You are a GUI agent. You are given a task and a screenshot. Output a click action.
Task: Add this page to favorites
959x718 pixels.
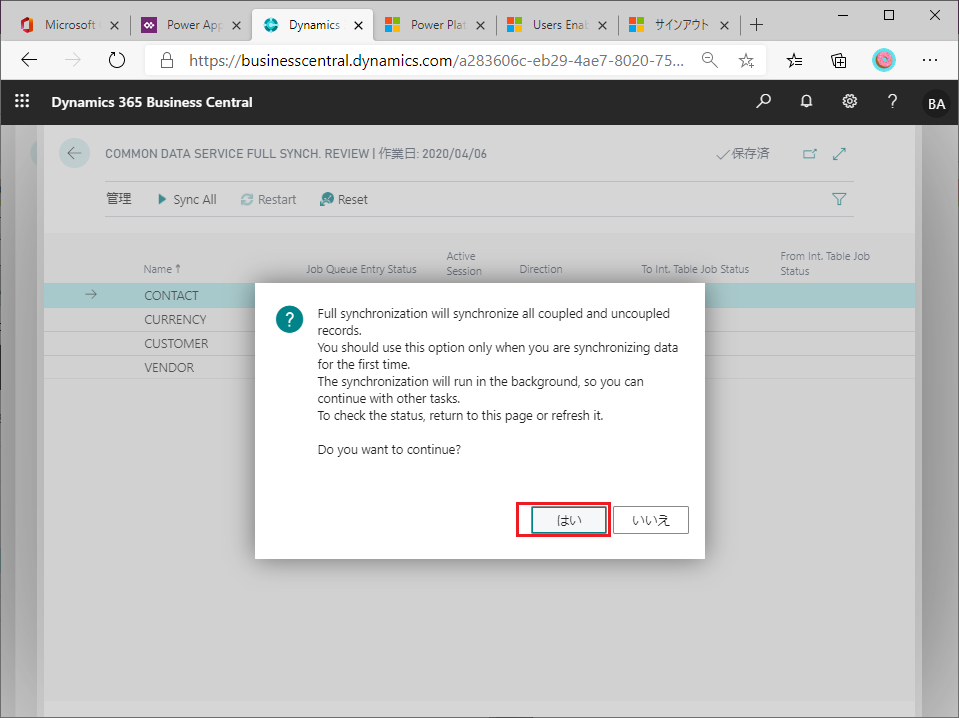(x=746, y=60)
